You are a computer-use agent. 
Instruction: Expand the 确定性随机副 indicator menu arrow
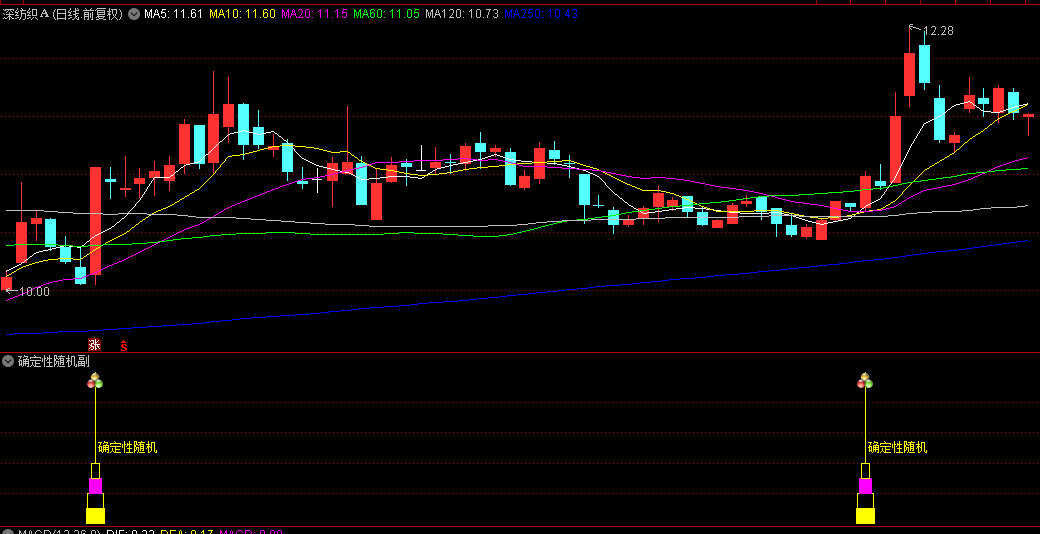pos(8,361)
